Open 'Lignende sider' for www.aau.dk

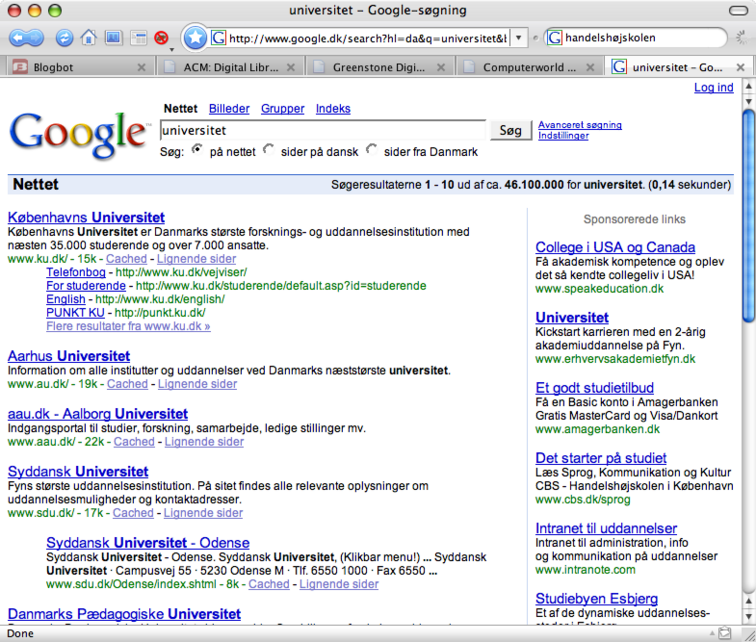coord(204,442)
